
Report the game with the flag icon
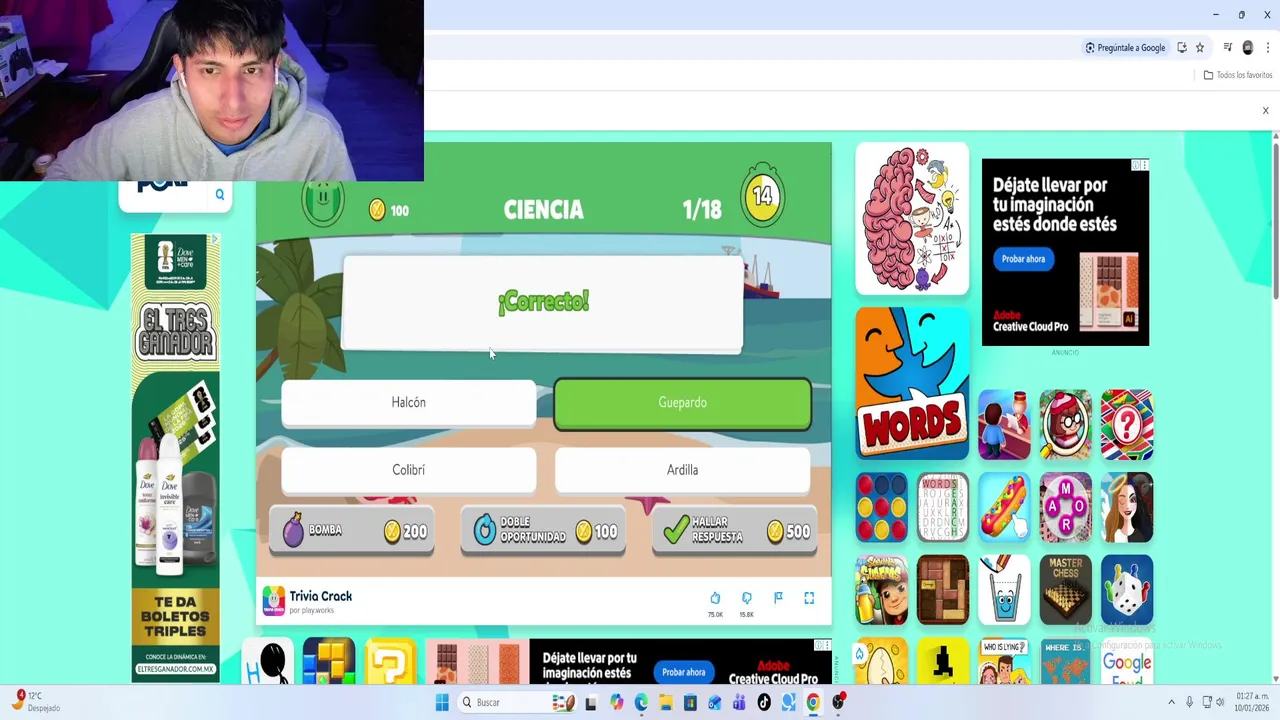pos(778,598)
